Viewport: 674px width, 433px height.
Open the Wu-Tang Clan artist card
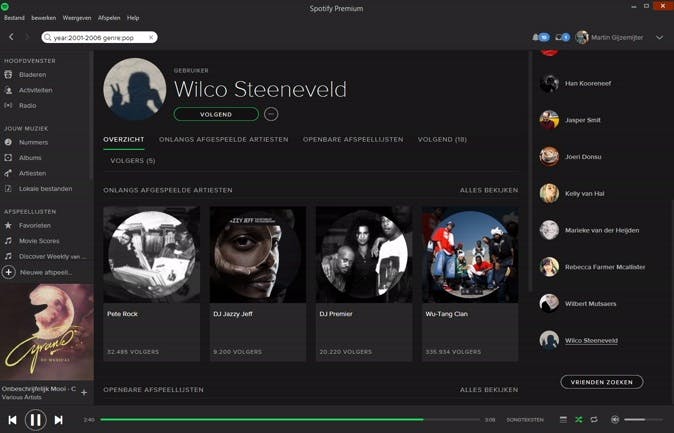click(x=470, y=284)
